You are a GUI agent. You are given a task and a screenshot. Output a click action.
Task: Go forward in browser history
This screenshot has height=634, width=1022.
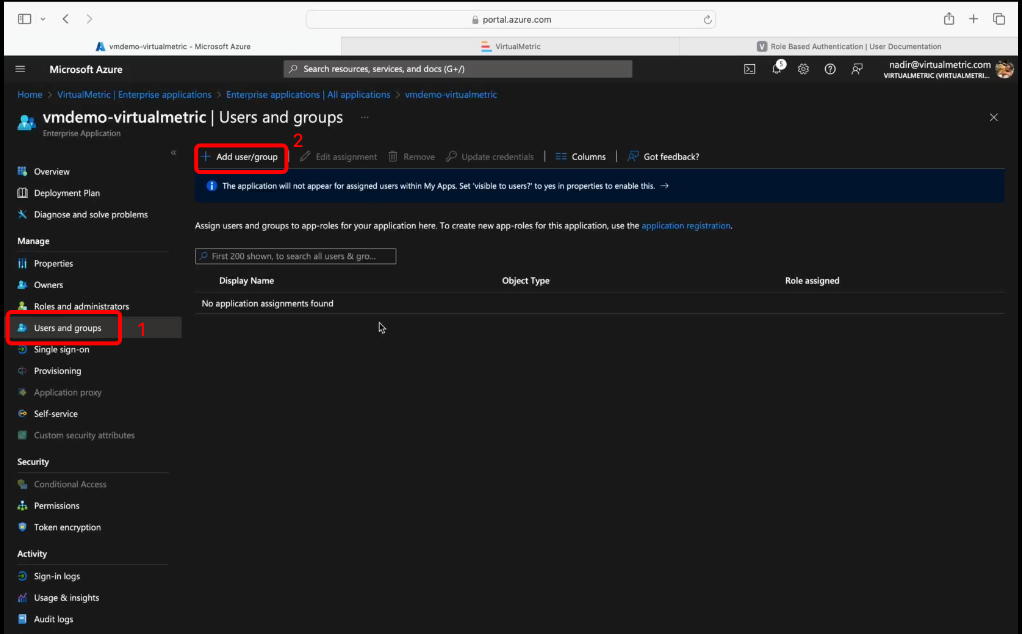click(x=89, y=19)
